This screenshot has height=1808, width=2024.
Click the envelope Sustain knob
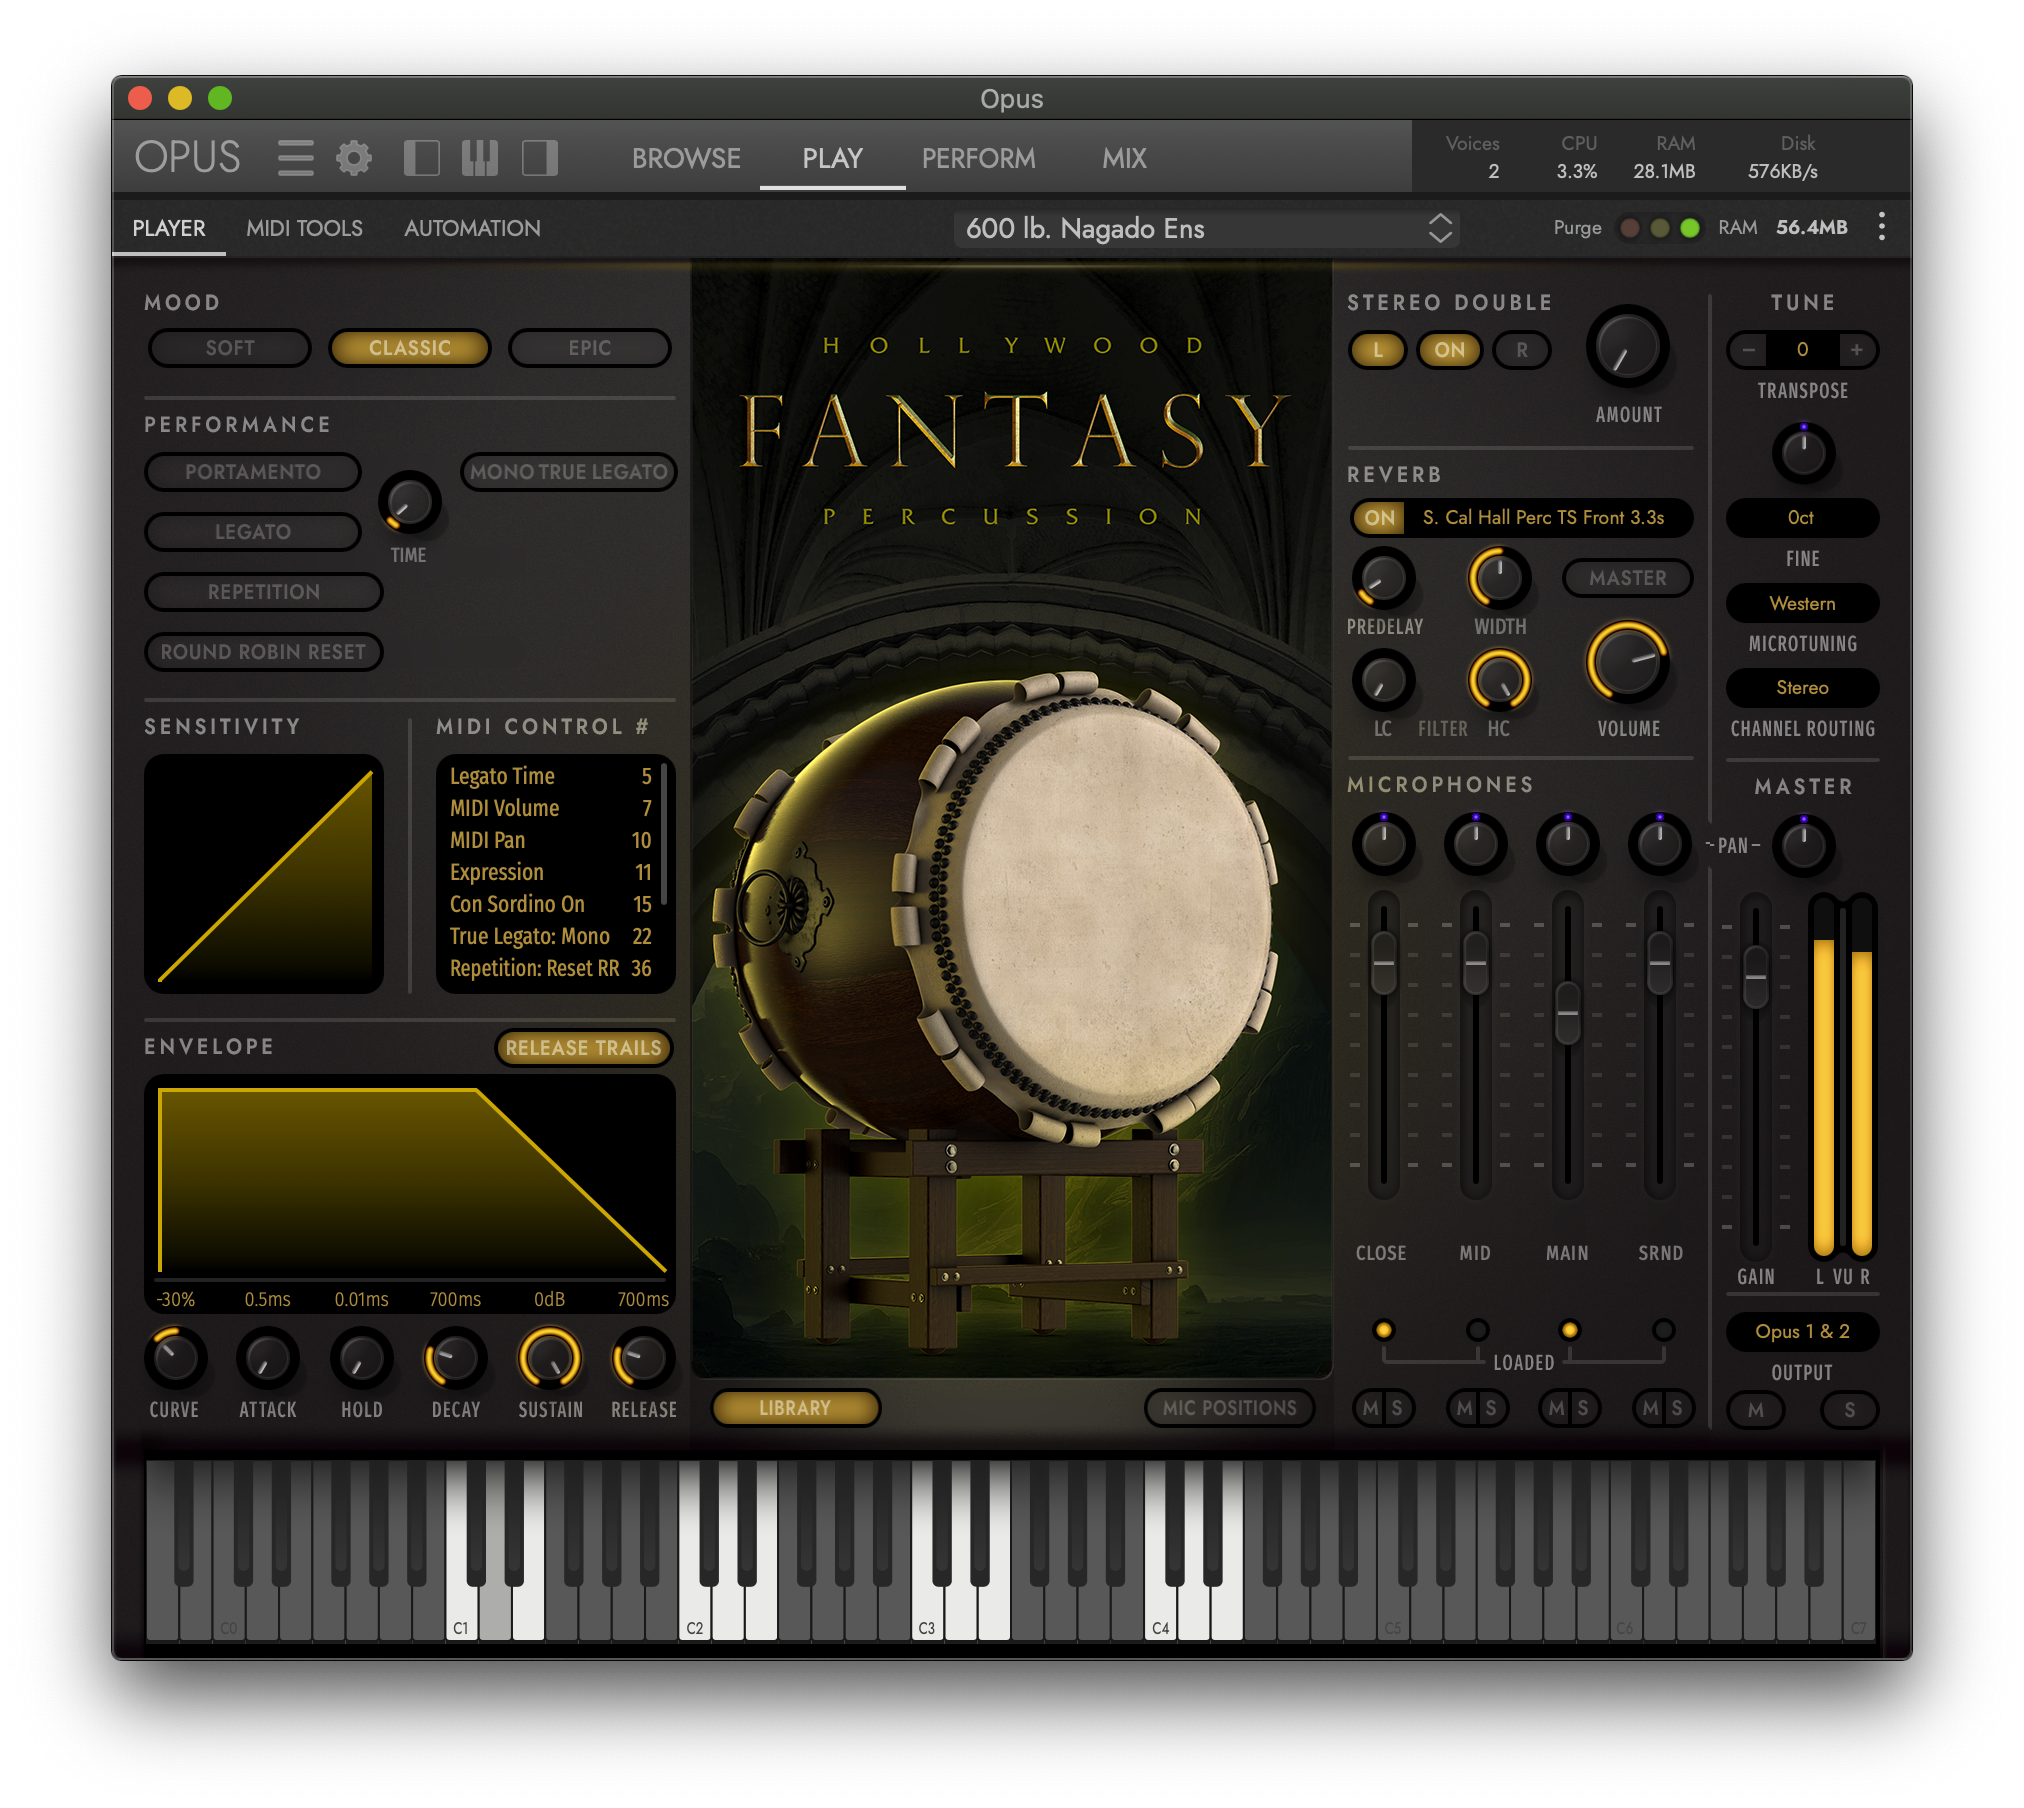(x=549, y=1358)
